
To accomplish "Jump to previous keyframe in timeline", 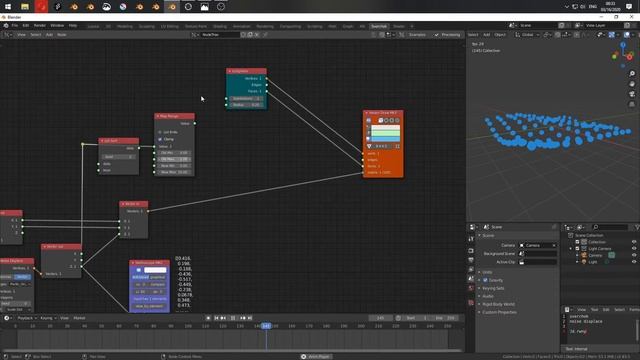I will click(x=223, y=318).
